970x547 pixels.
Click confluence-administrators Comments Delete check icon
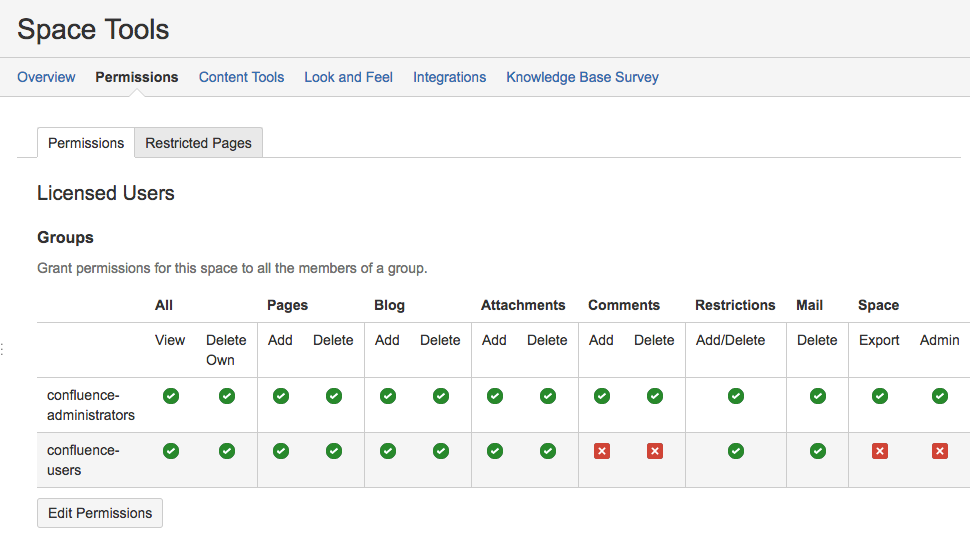point(655,396)
